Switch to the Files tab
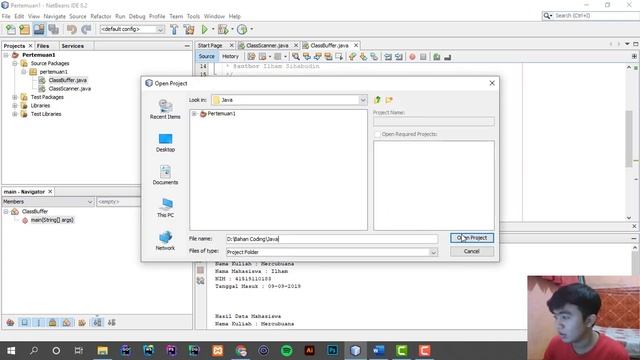The width and height of the screenshot is (640, 360). tap(43, 46)
